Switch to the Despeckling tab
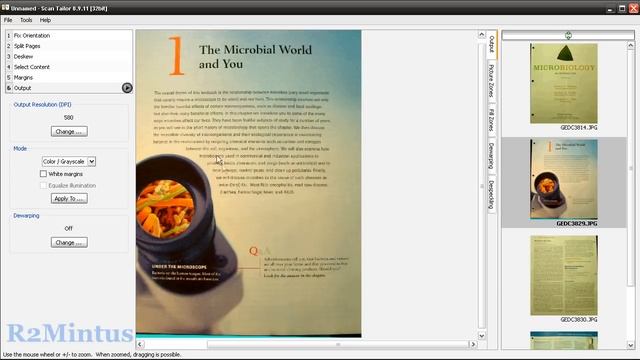This screenshot has height=360, width=640. (492, 194)
